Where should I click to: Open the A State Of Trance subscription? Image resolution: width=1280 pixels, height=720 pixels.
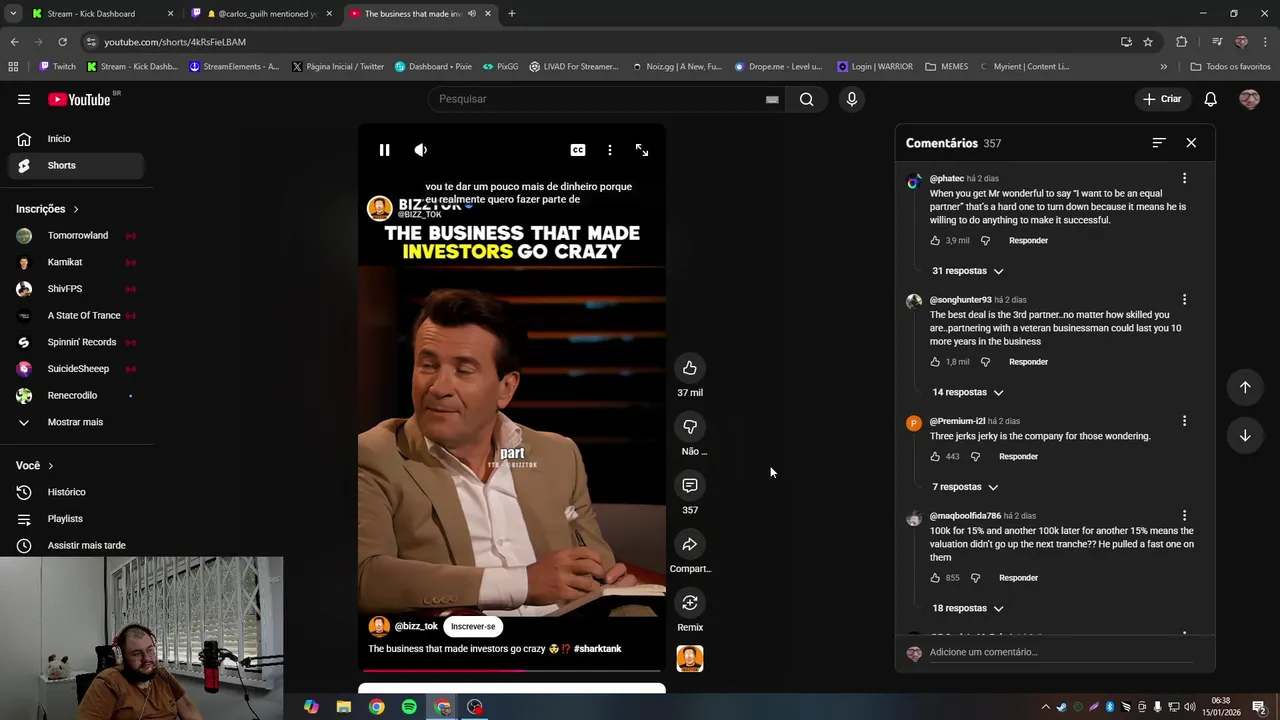[76, 316]
